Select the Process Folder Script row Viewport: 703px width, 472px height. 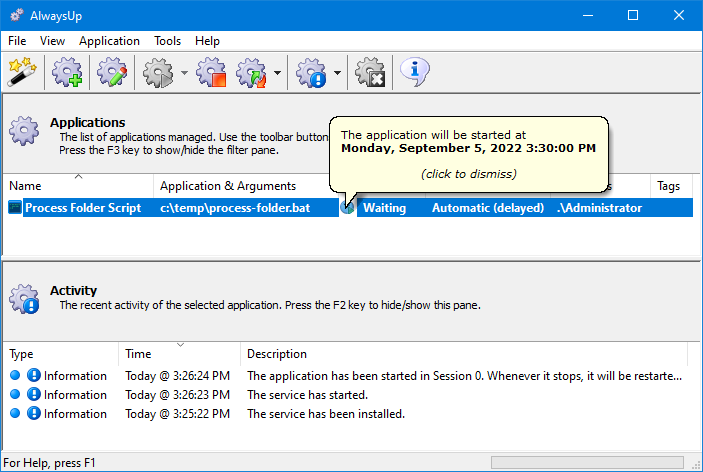tap(348, 208)
